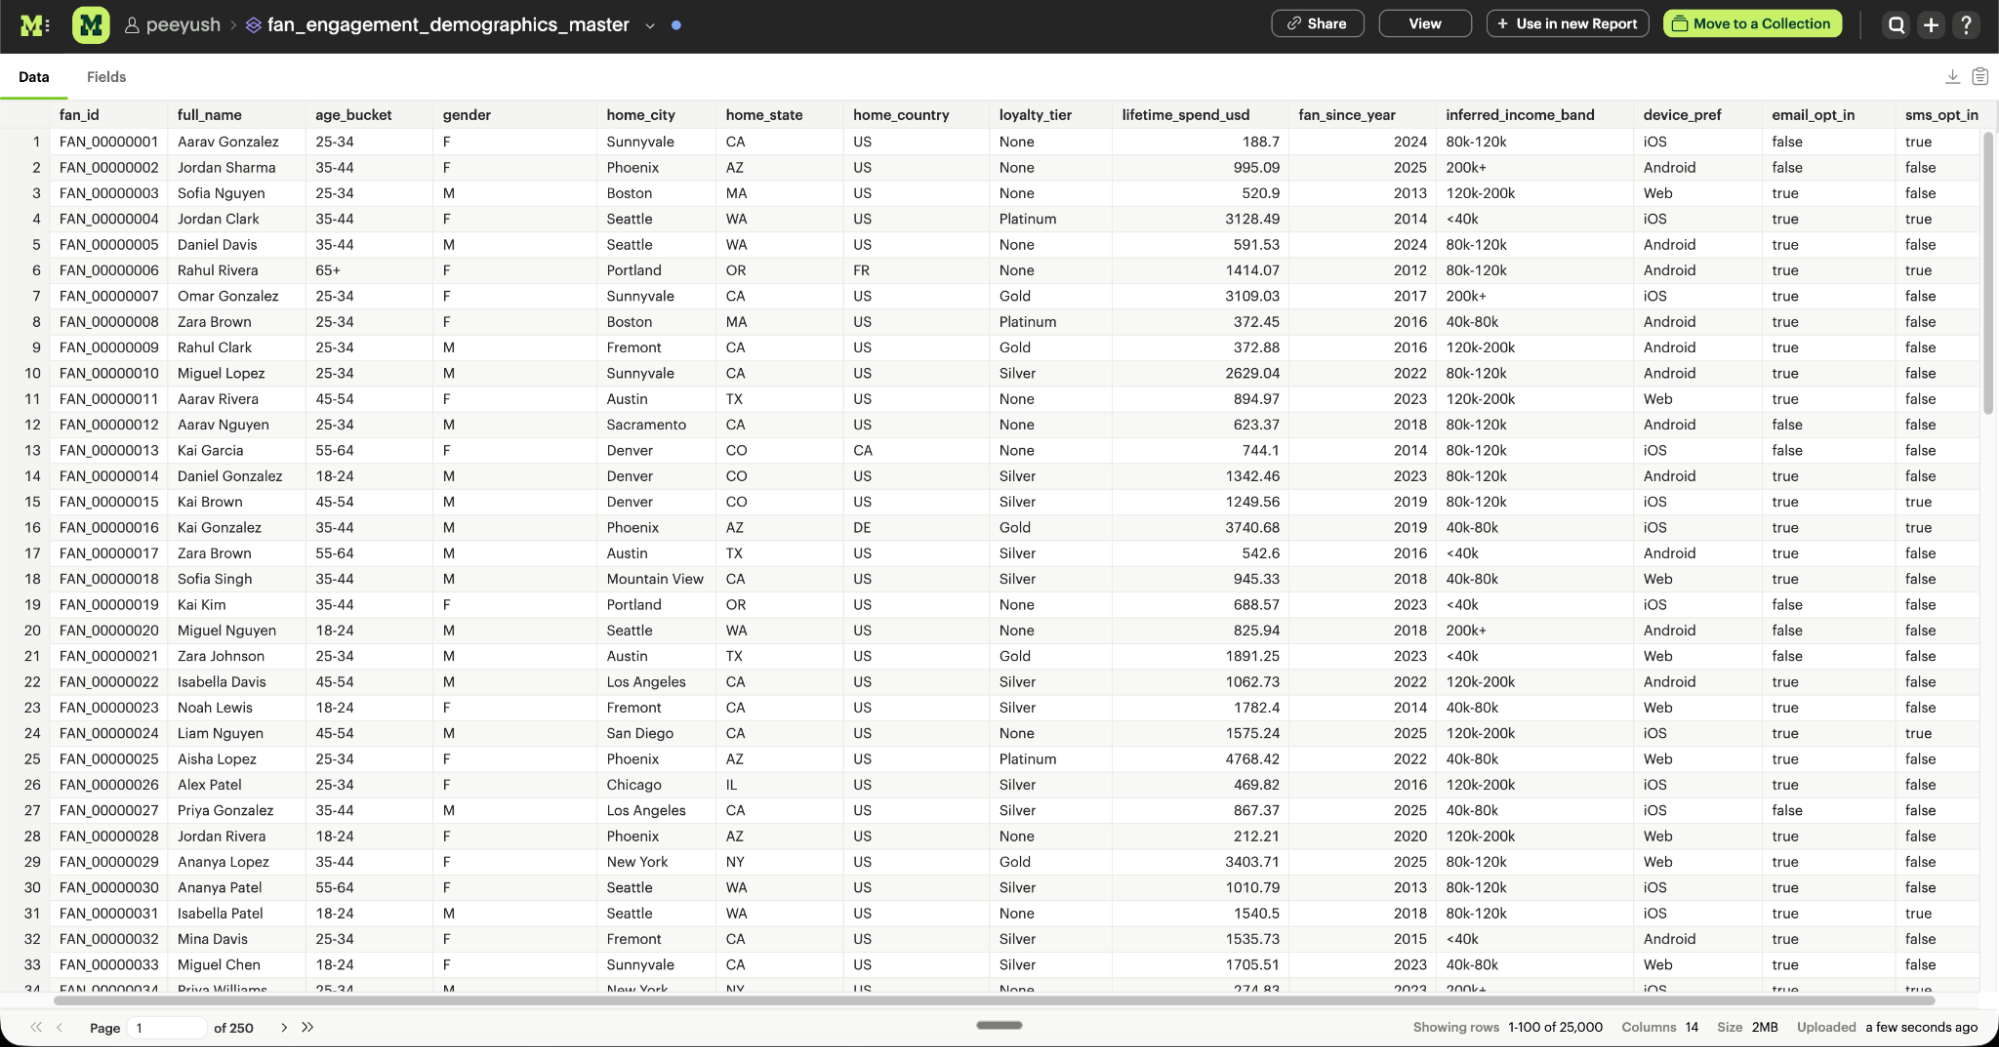
Task: Select row 4's Platinum loyalty cell
Action: [x=1027, y=218]
